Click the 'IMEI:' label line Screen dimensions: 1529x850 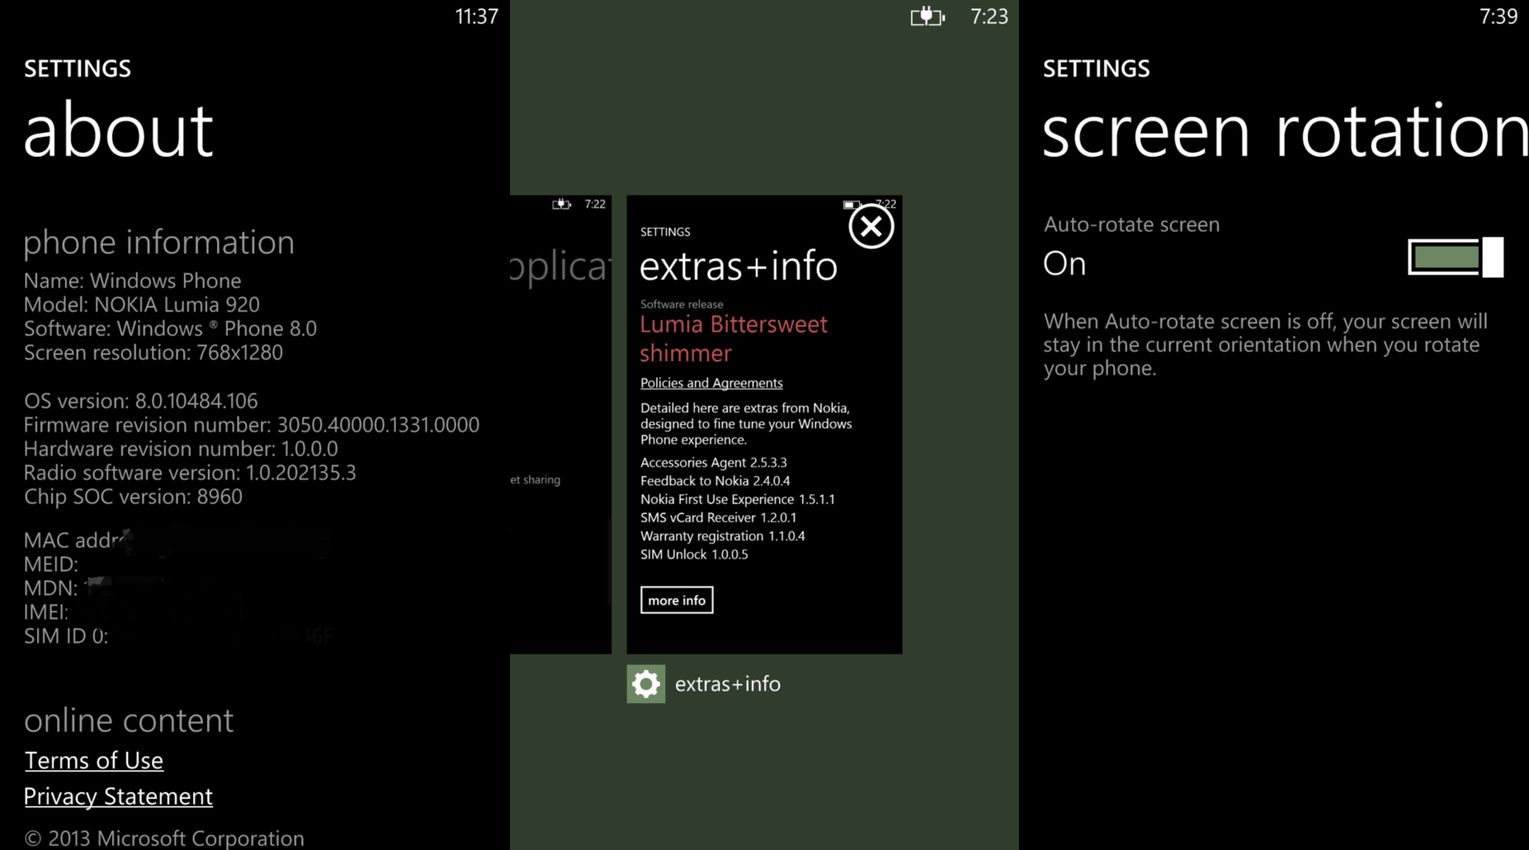46,613
